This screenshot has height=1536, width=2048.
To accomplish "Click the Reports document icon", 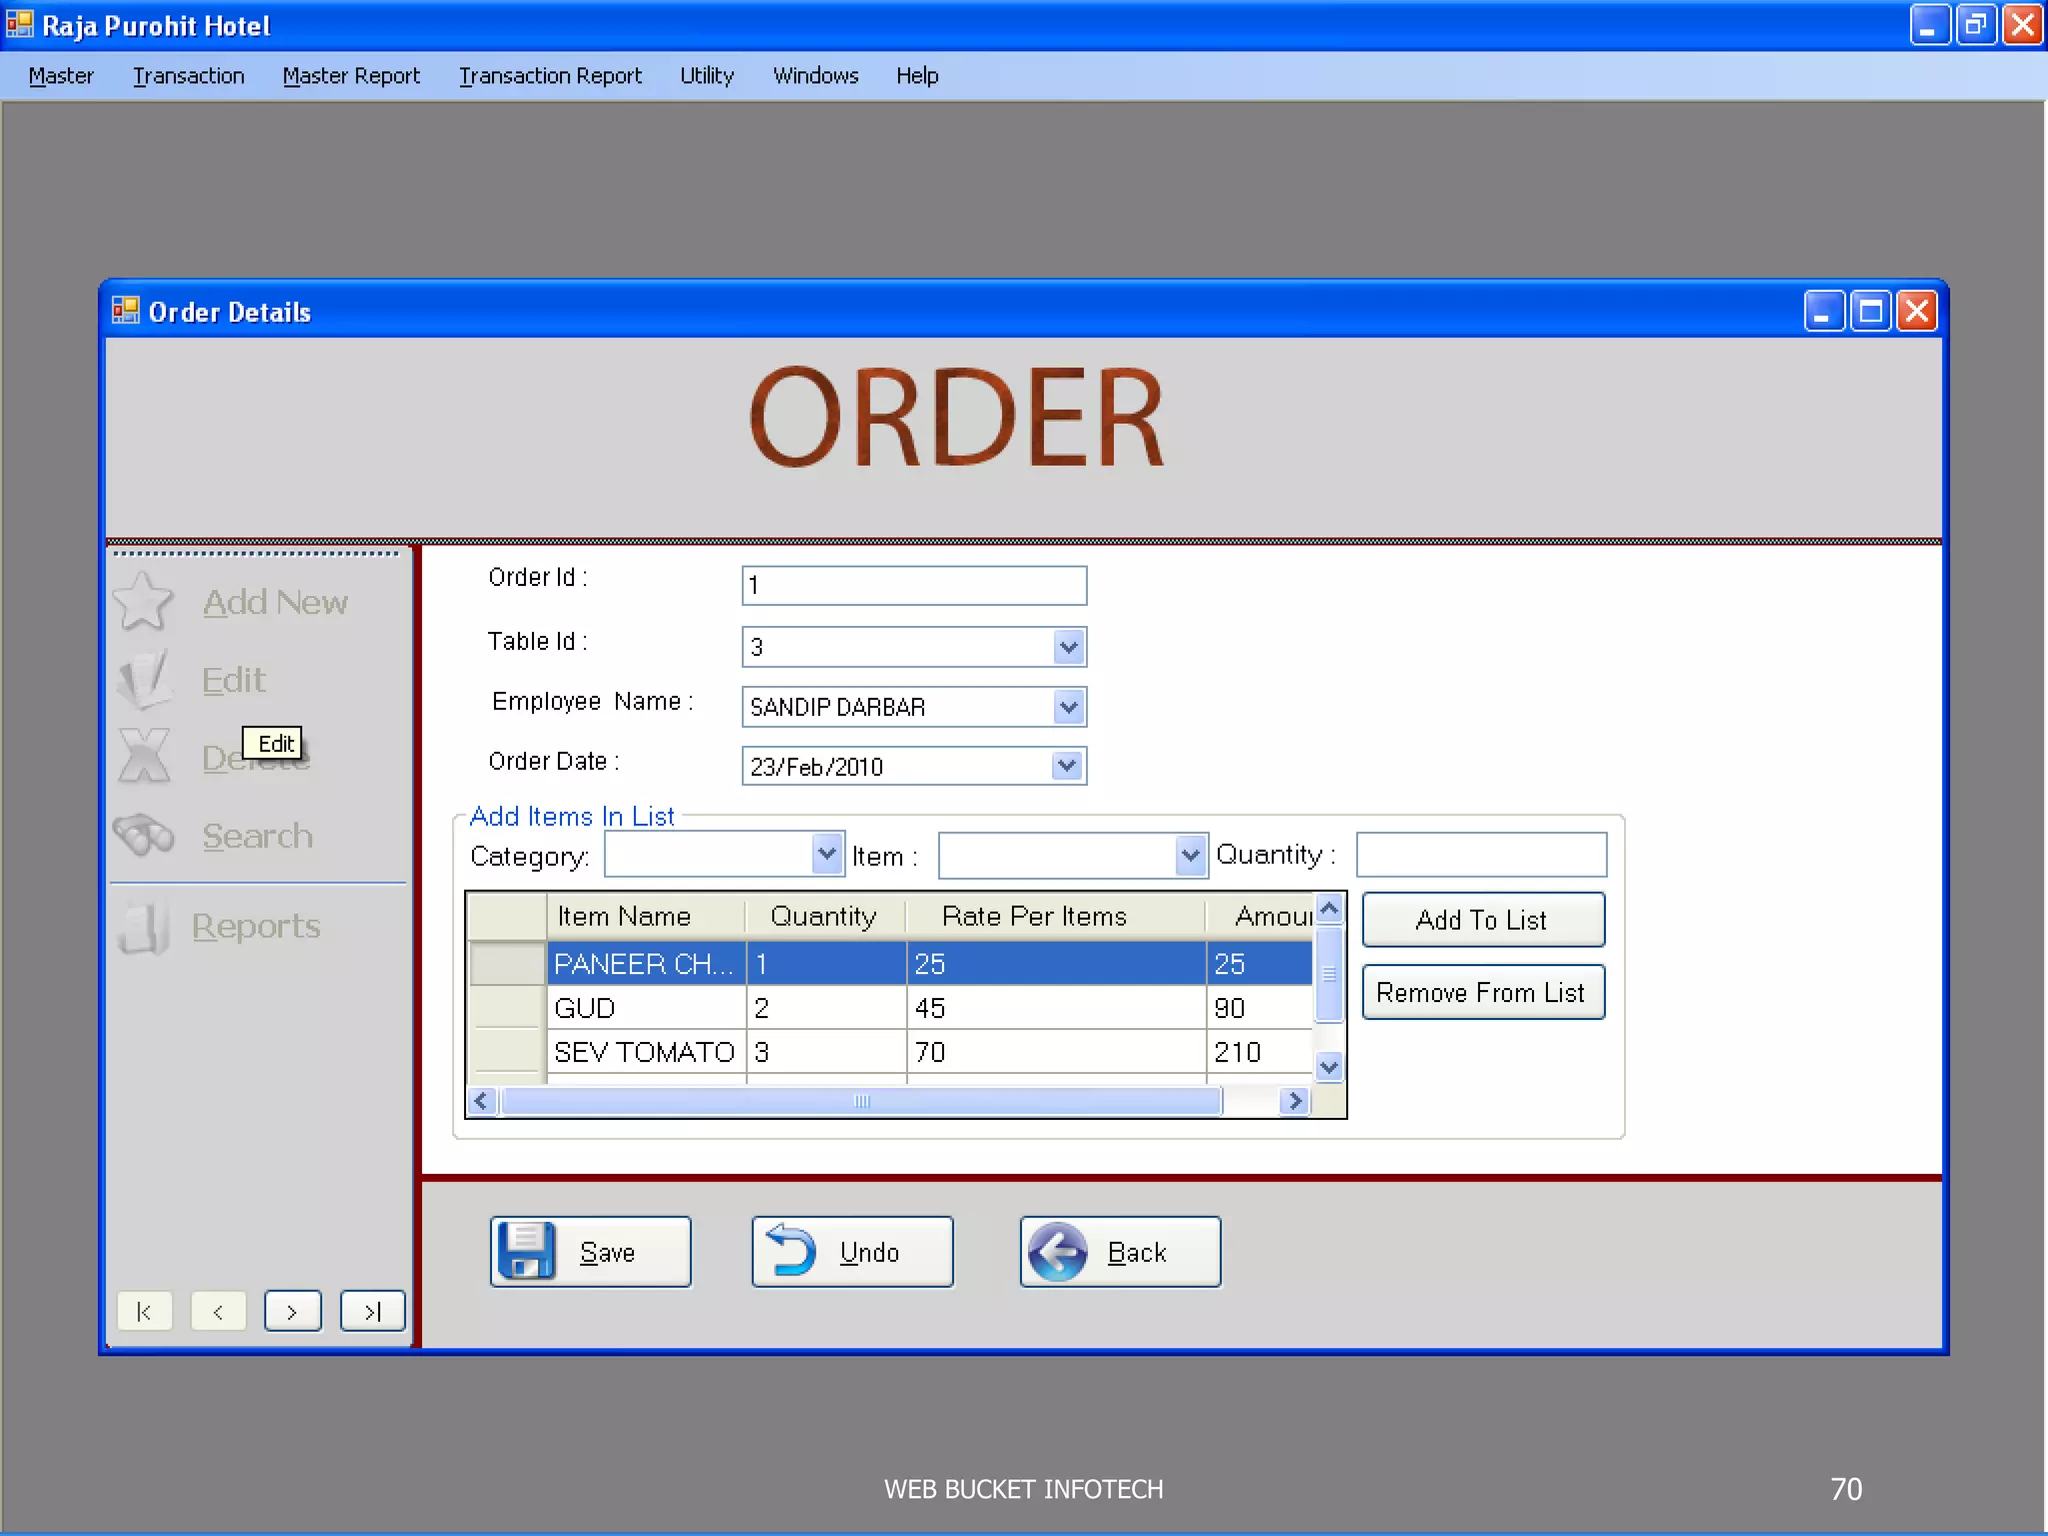I will tap(143, 927).
